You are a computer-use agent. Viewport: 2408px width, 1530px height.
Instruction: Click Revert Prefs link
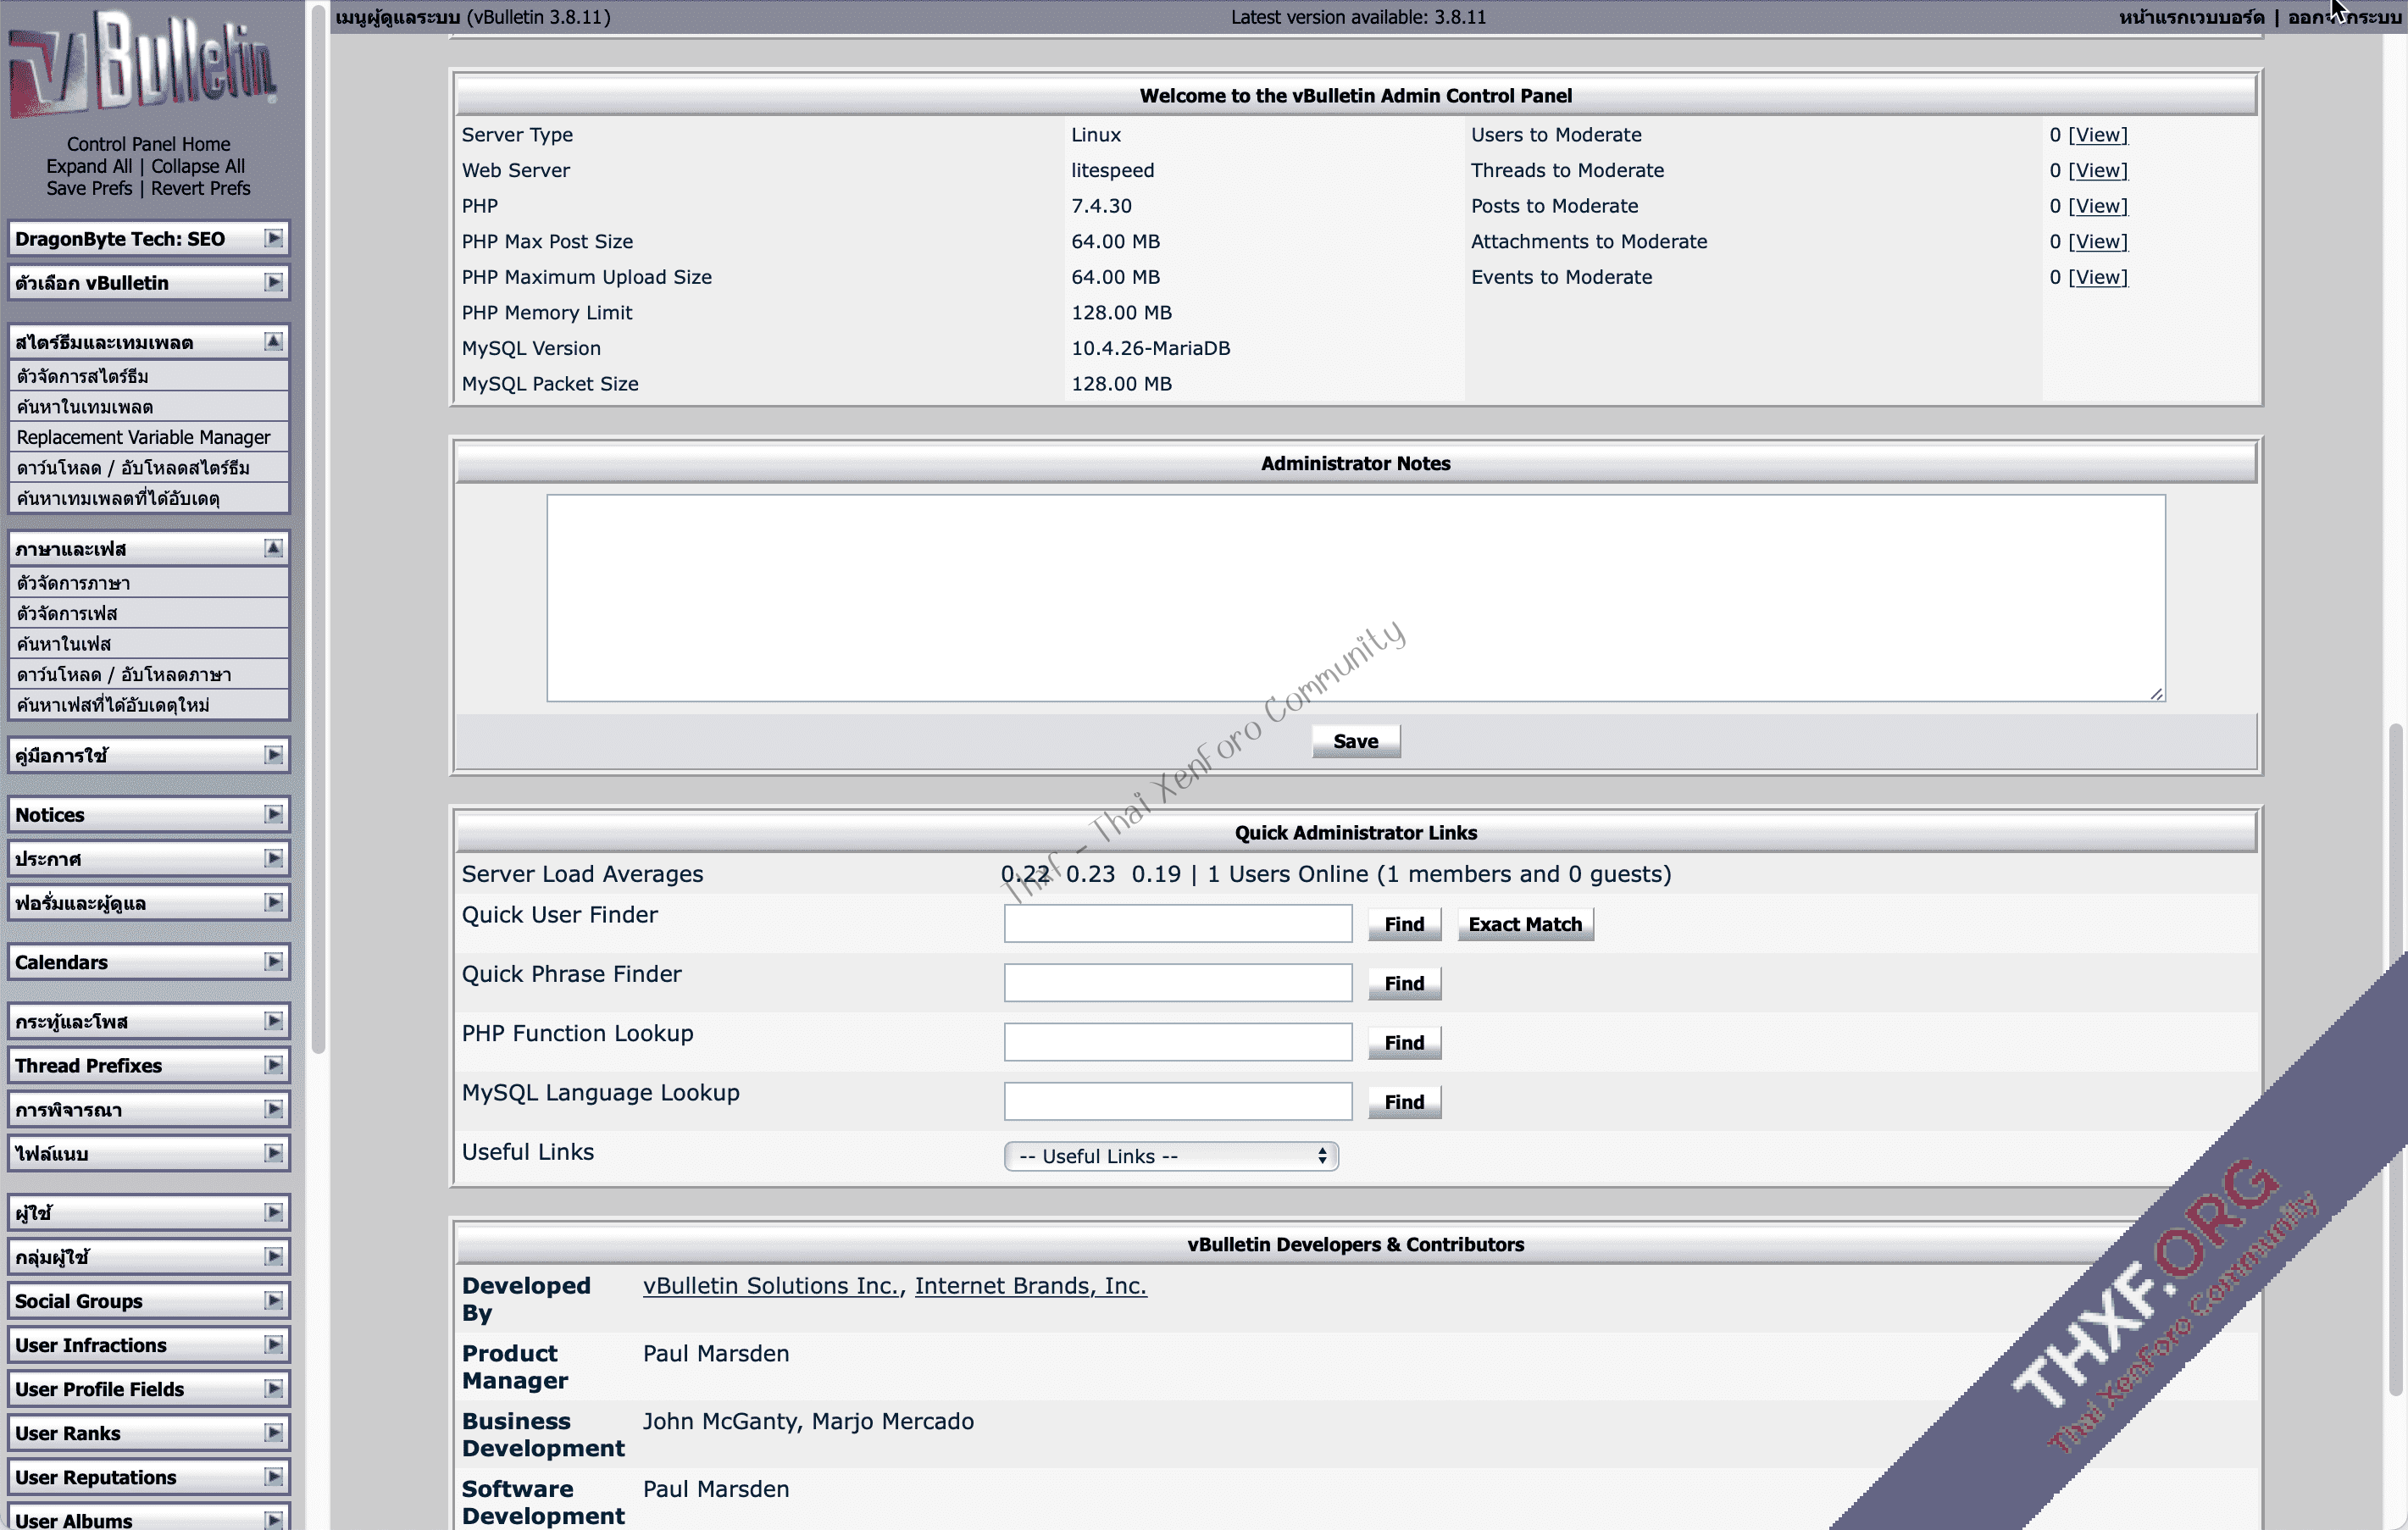(200, 188)
